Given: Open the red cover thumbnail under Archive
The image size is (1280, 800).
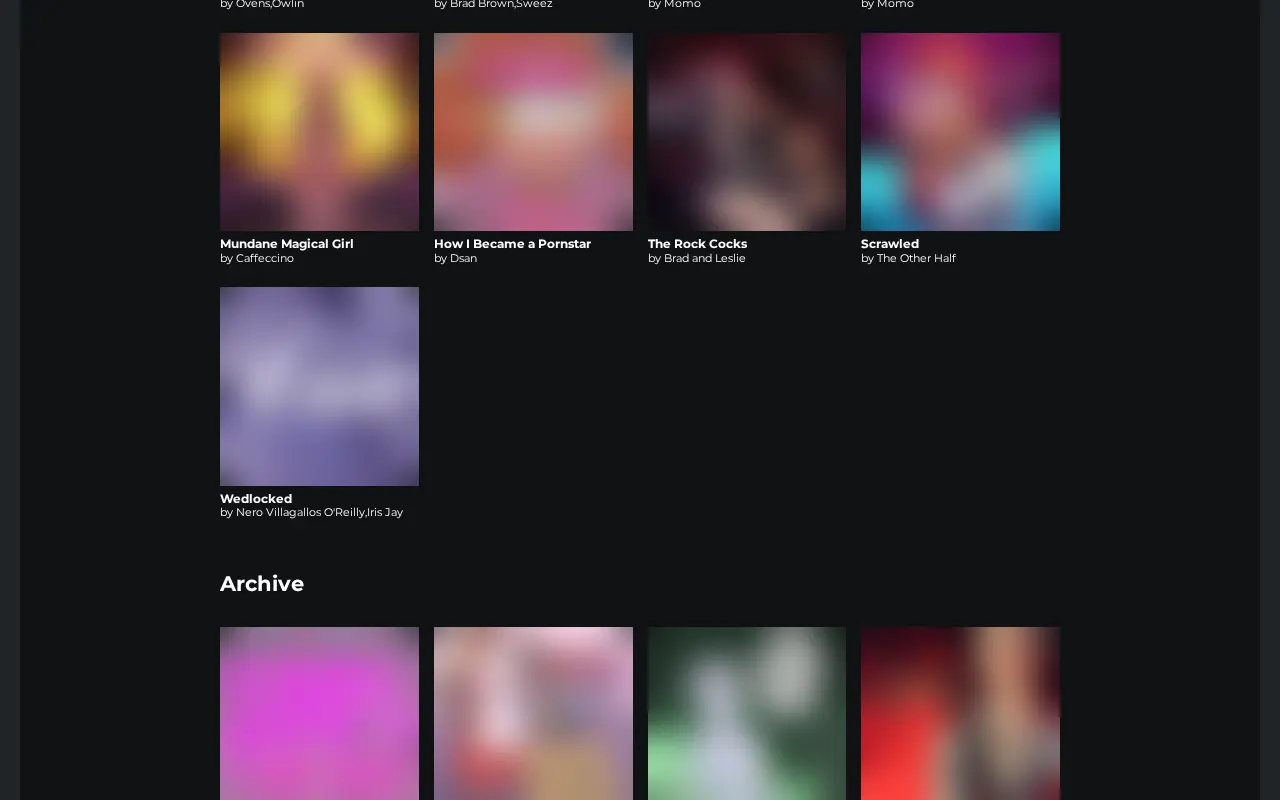Looking at the screenshot, I should [x=960, y=713].
